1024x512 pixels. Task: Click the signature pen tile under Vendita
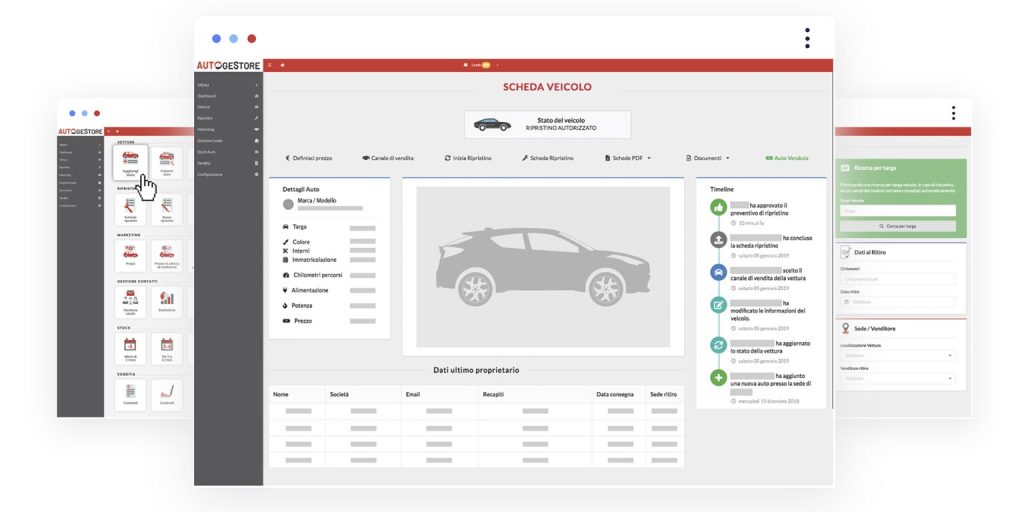(167, 395)
